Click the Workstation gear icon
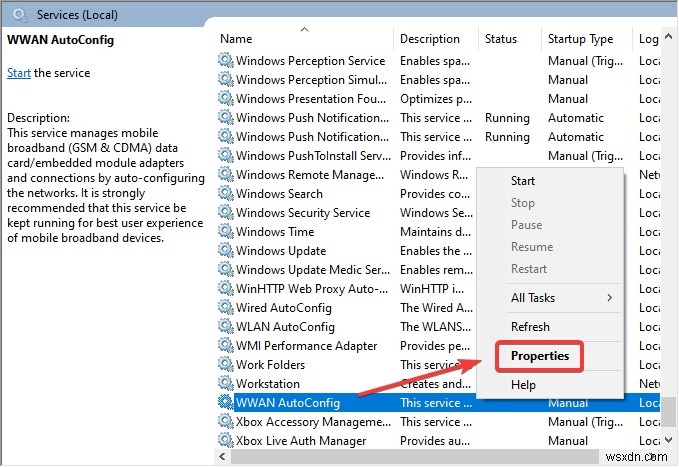679x467 pixels. click(226, 383)
